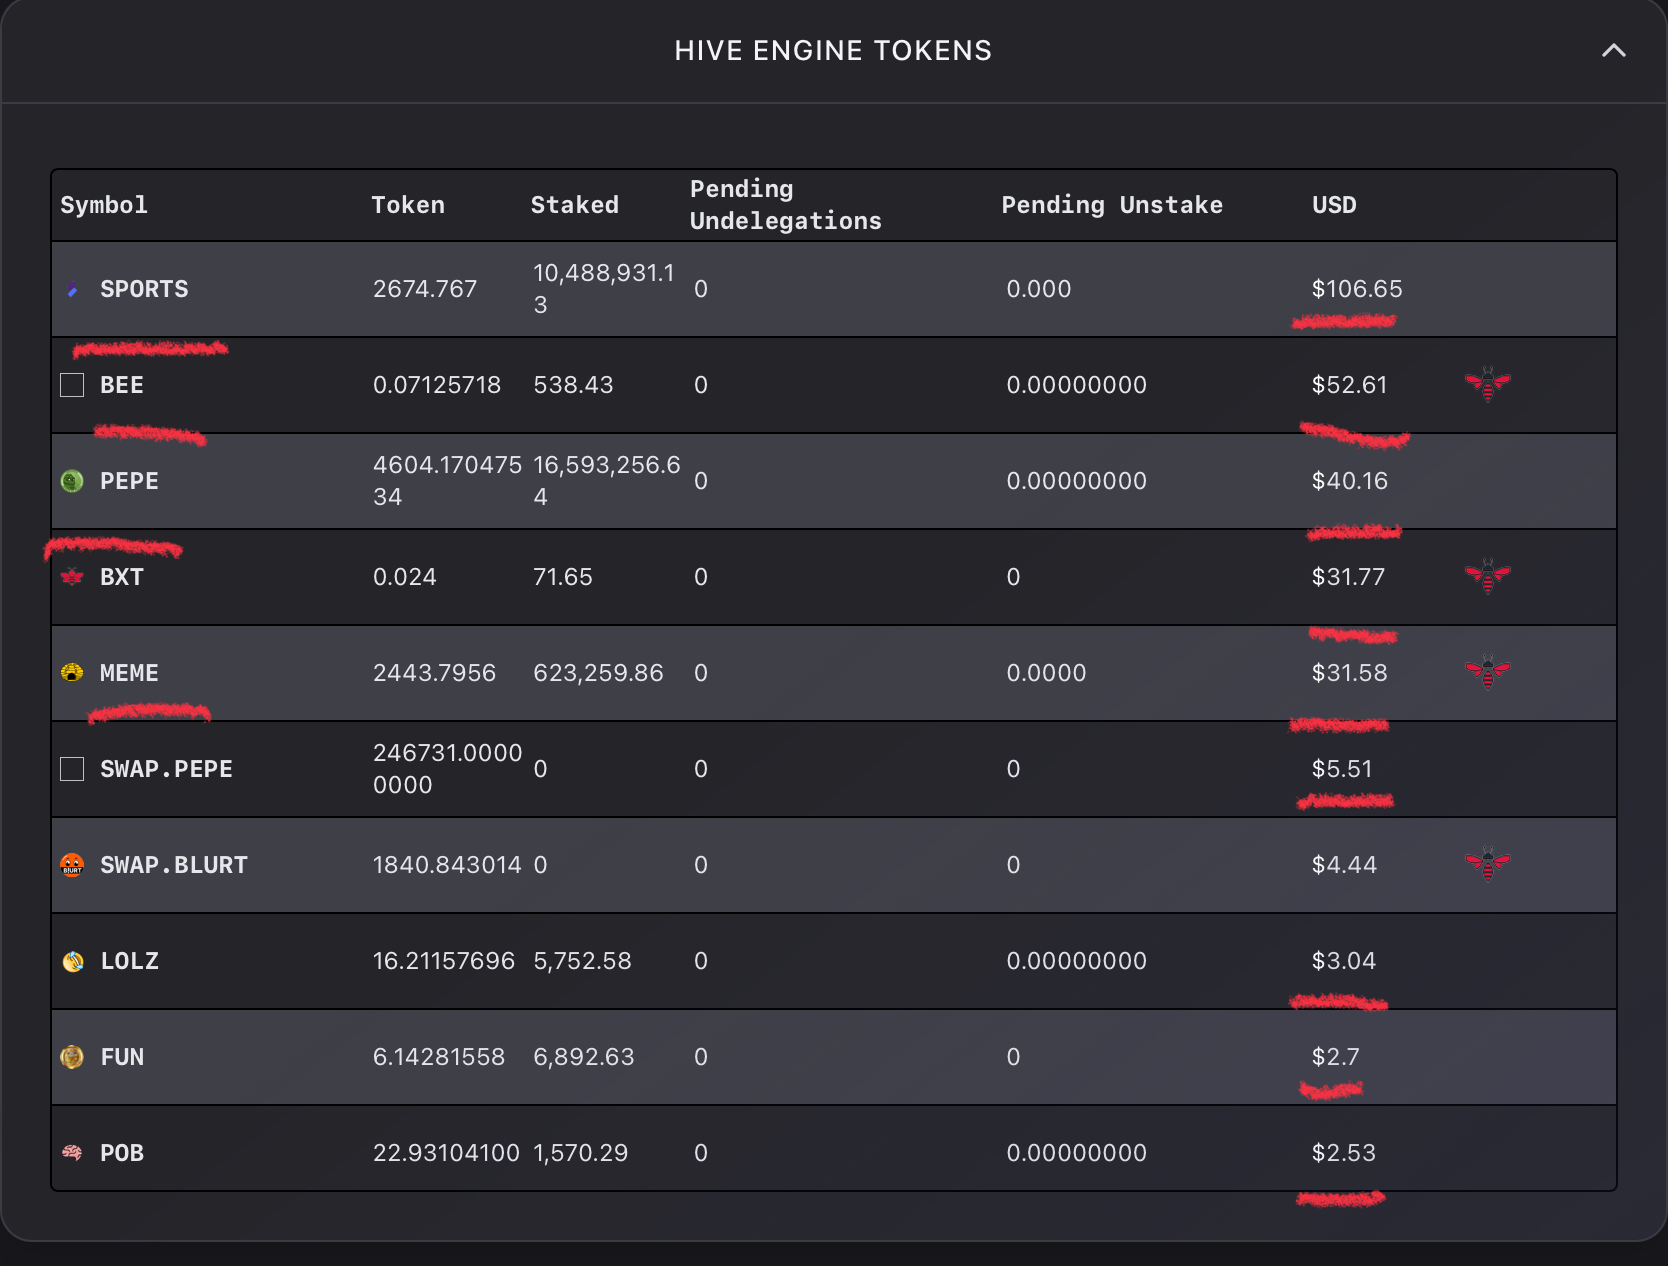Click BEE staked amount 538.43
Viewport: 1668px width, 1266px height.
pyautogui.click(x=573, y=385)
